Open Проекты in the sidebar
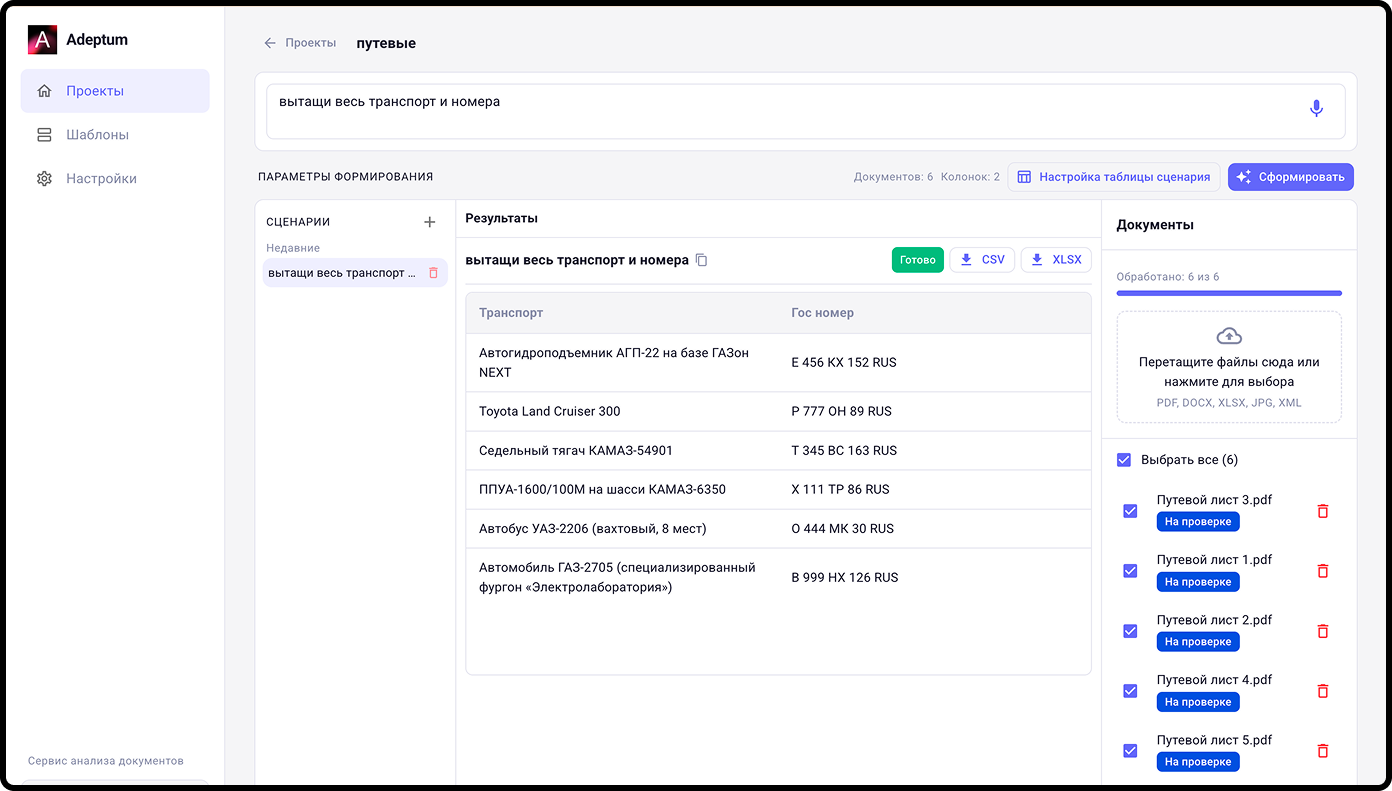The width and height of the screenshot is (1392, 791). [x=115, y=91]
